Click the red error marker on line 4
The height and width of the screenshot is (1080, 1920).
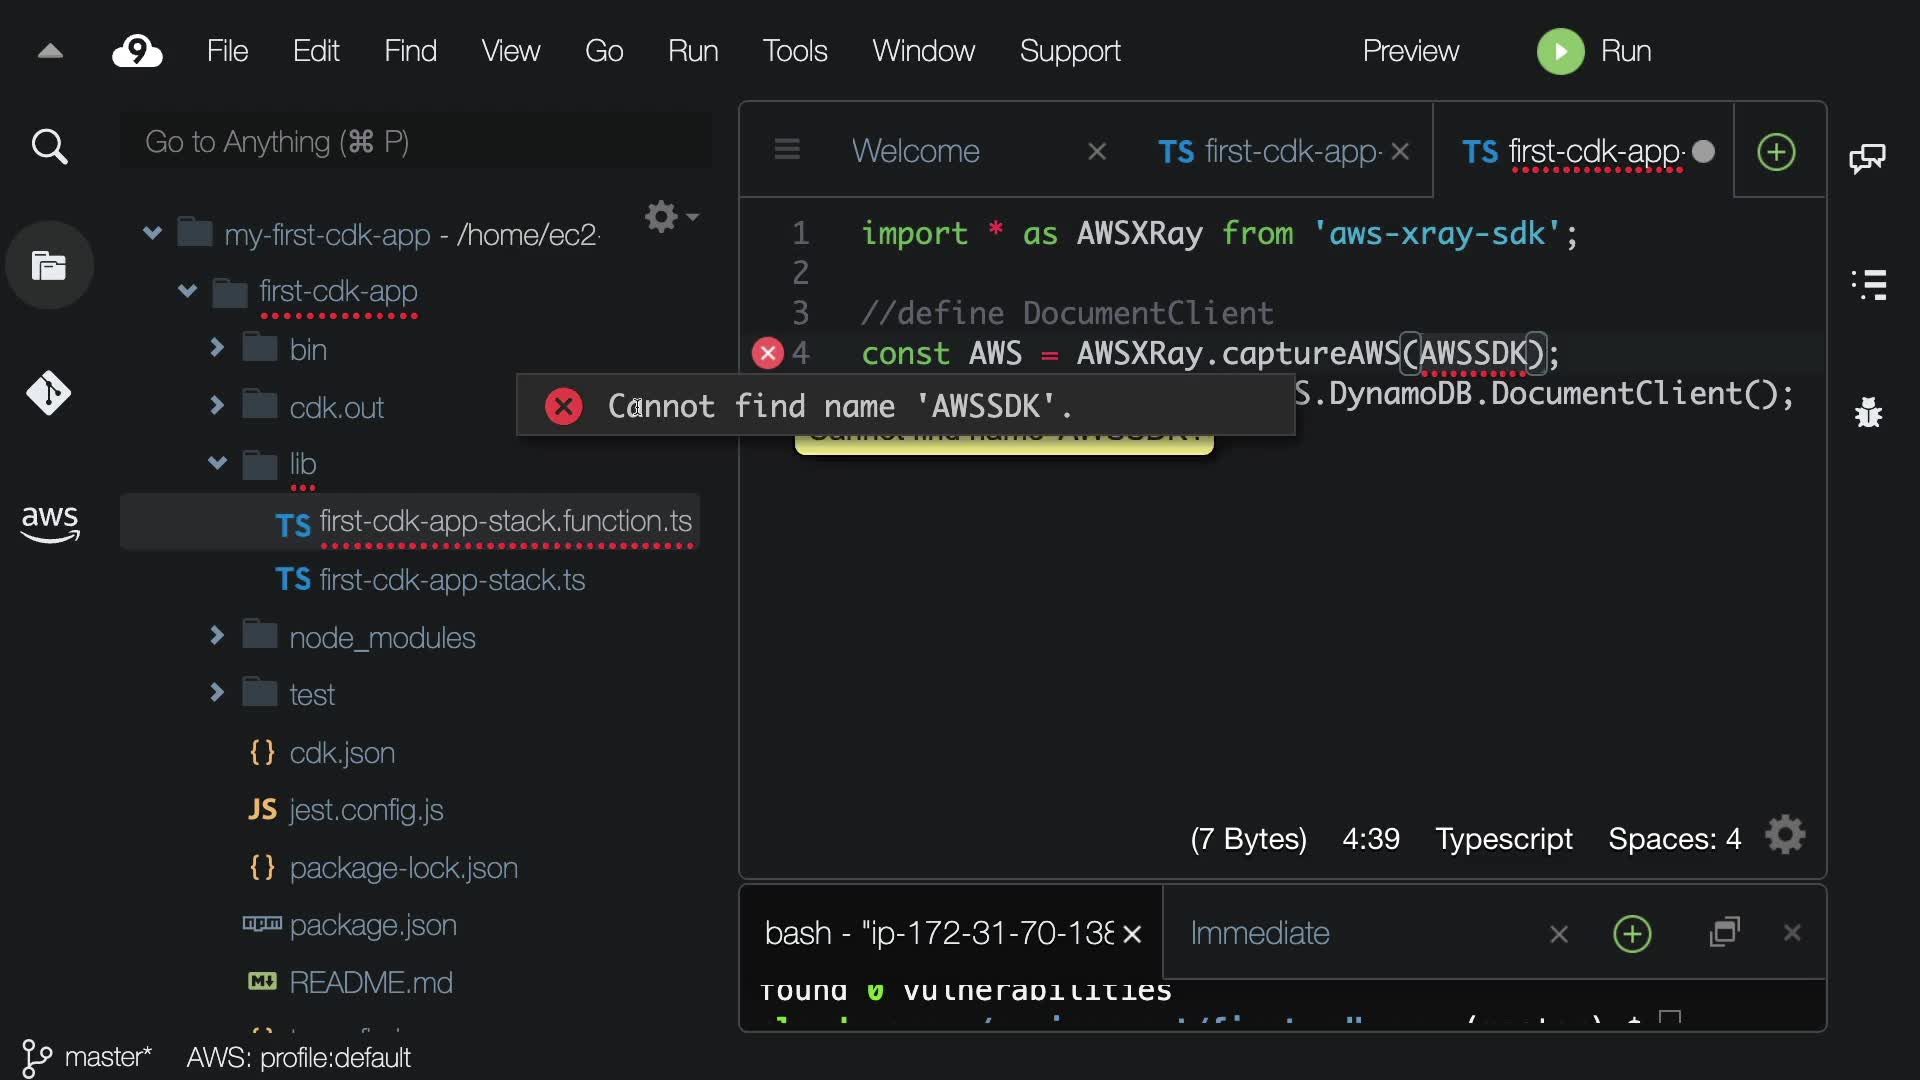(x=767, y=353)
